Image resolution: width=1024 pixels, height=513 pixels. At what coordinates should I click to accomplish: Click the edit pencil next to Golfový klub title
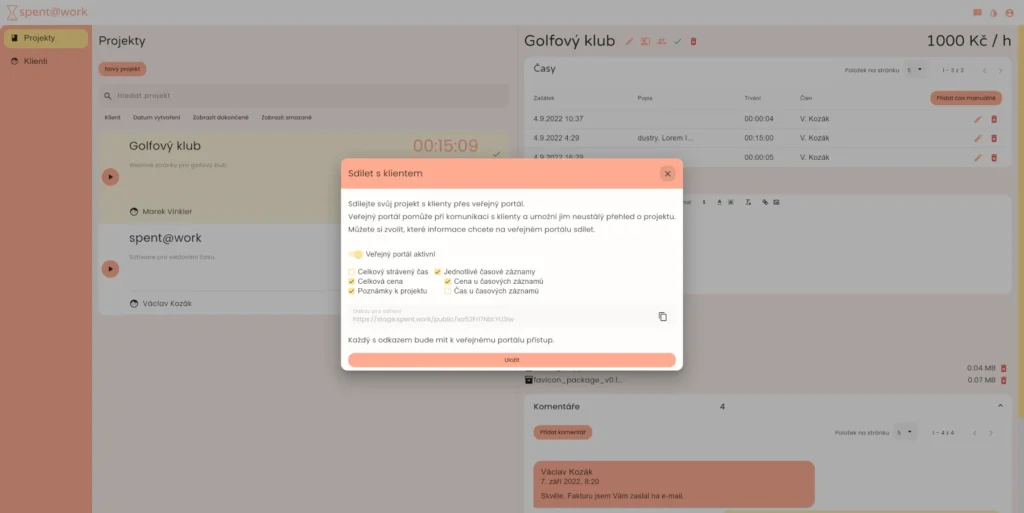(629, 41)
